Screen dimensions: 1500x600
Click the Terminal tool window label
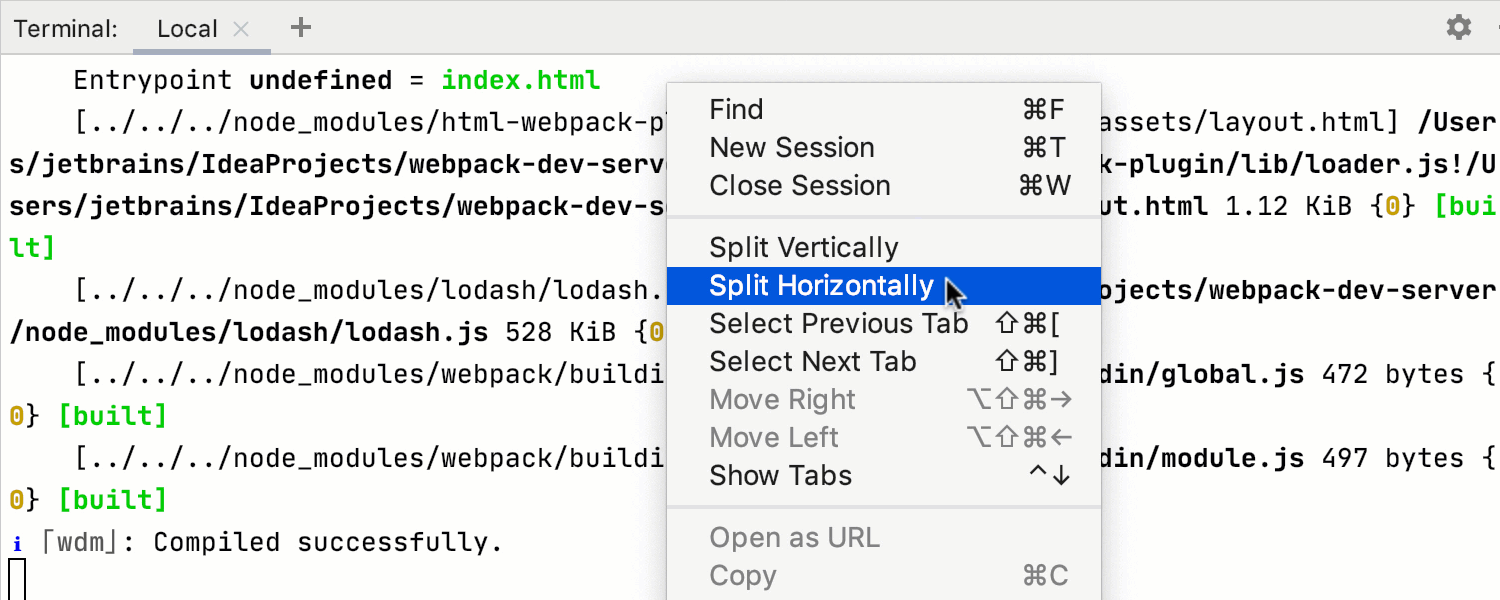click(x=66, y=28)
